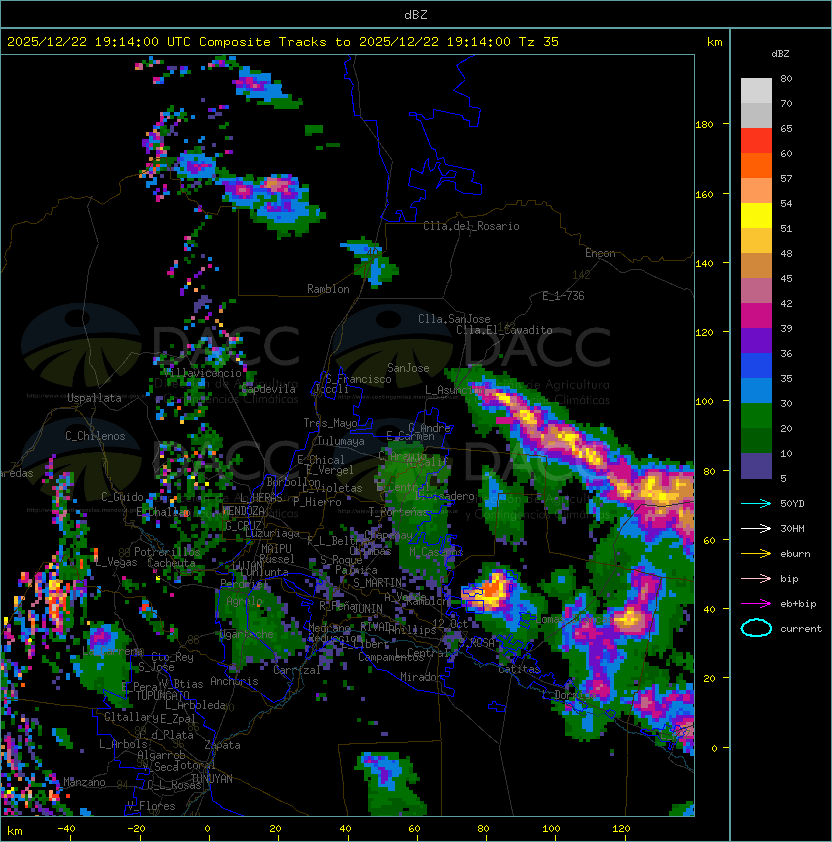Click the white 30HM arrow legend symbol
The image size is (832, 842).
[x=756, y=528]
